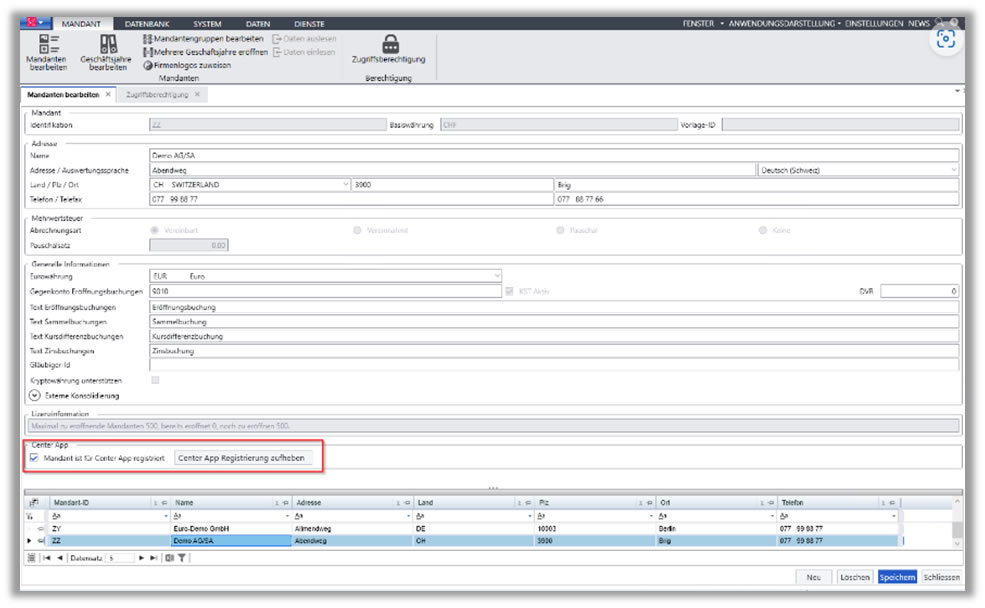Click Mehrere Geschäftsjahre eröffnen icon

click(x=148, y=52)
